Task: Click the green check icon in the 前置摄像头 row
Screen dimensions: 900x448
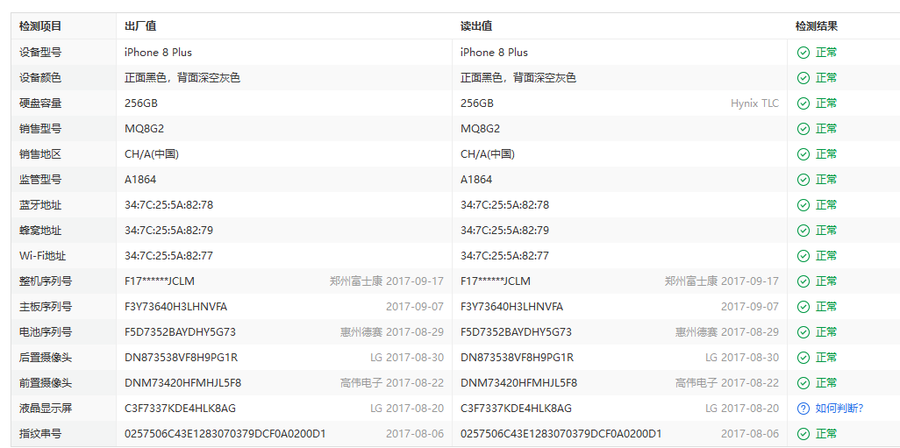Action: click(x=803, y=383)
